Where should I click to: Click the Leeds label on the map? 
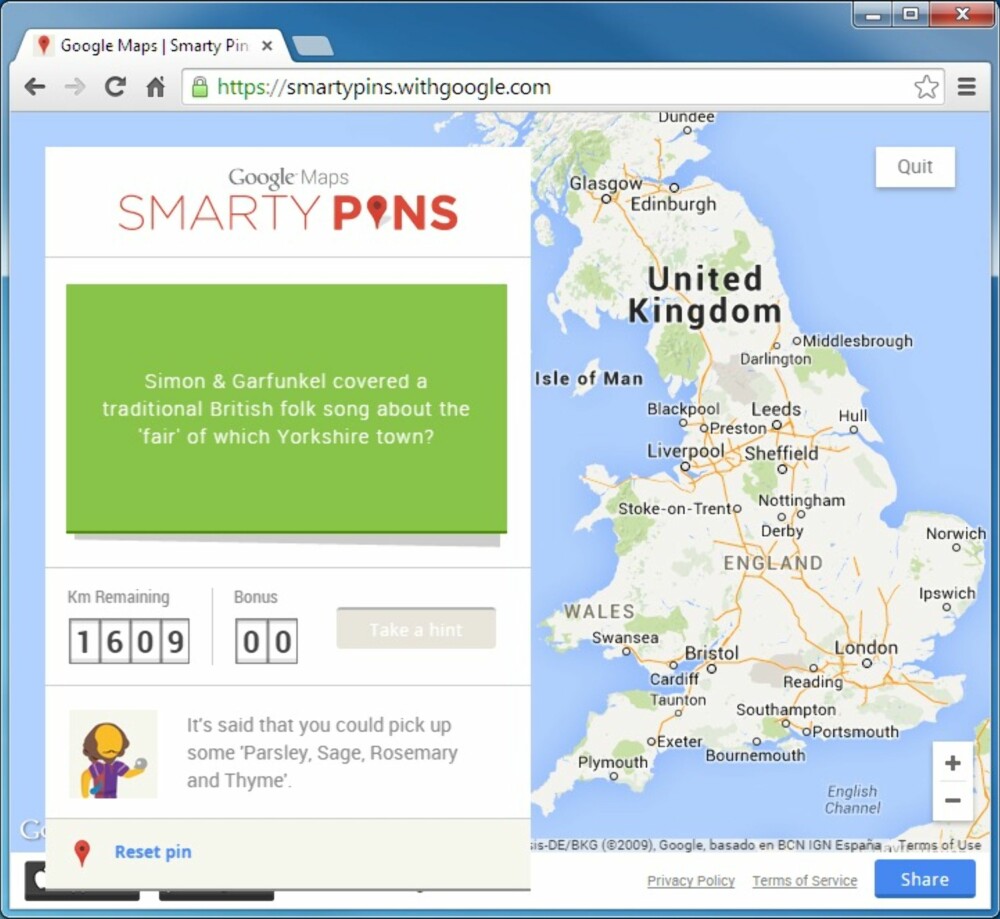776,409
